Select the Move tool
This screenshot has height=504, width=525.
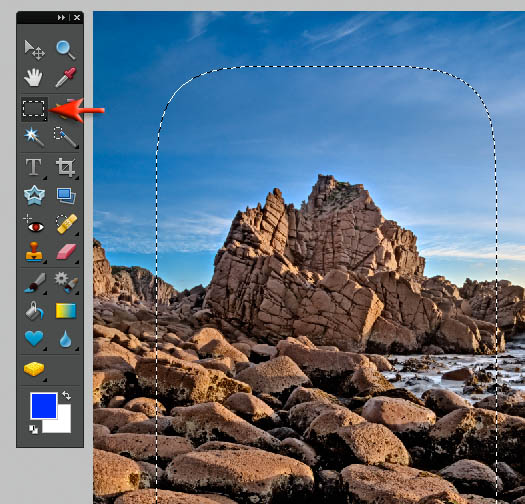click(34, 50)
